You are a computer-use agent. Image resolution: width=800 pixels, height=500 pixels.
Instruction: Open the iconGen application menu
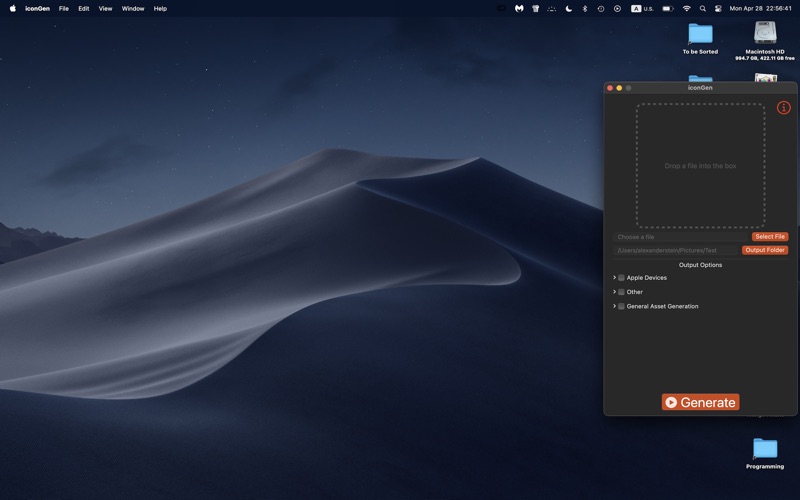(x=37, y=9)
